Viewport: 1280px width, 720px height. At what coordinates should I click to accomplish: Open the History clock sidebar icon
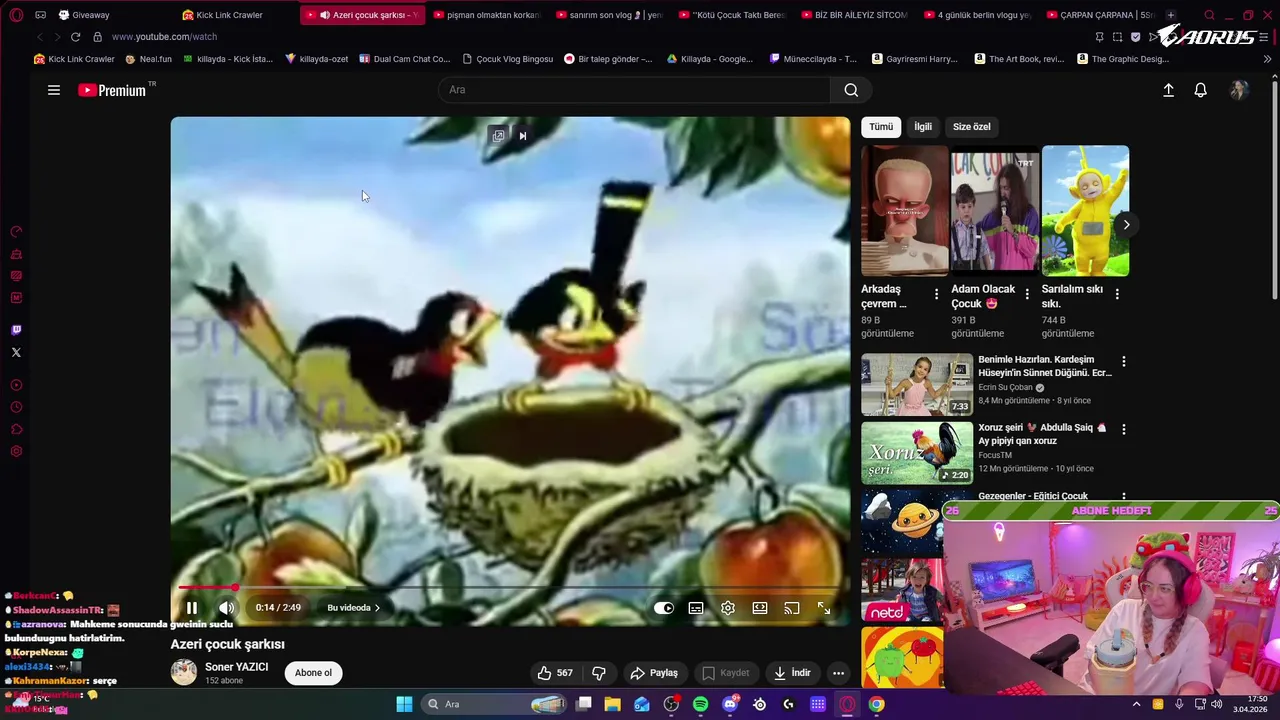click(x=16, y=407)
